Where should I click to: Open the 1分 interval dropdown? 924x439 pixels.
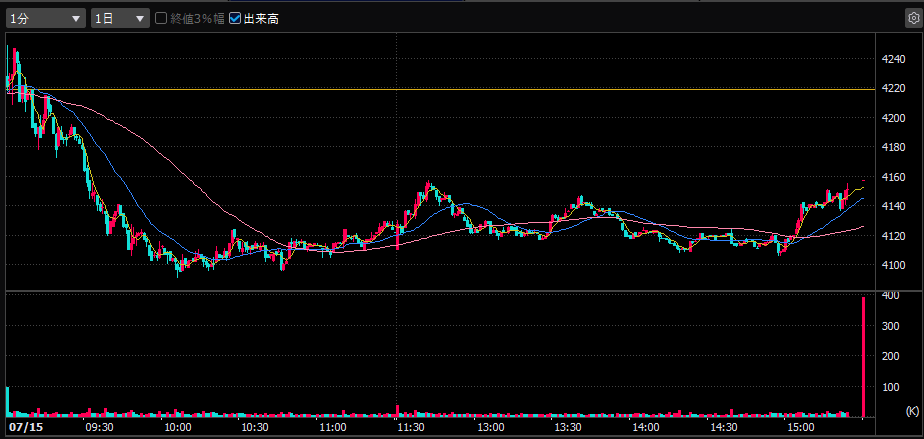click(x=46, y=18)
